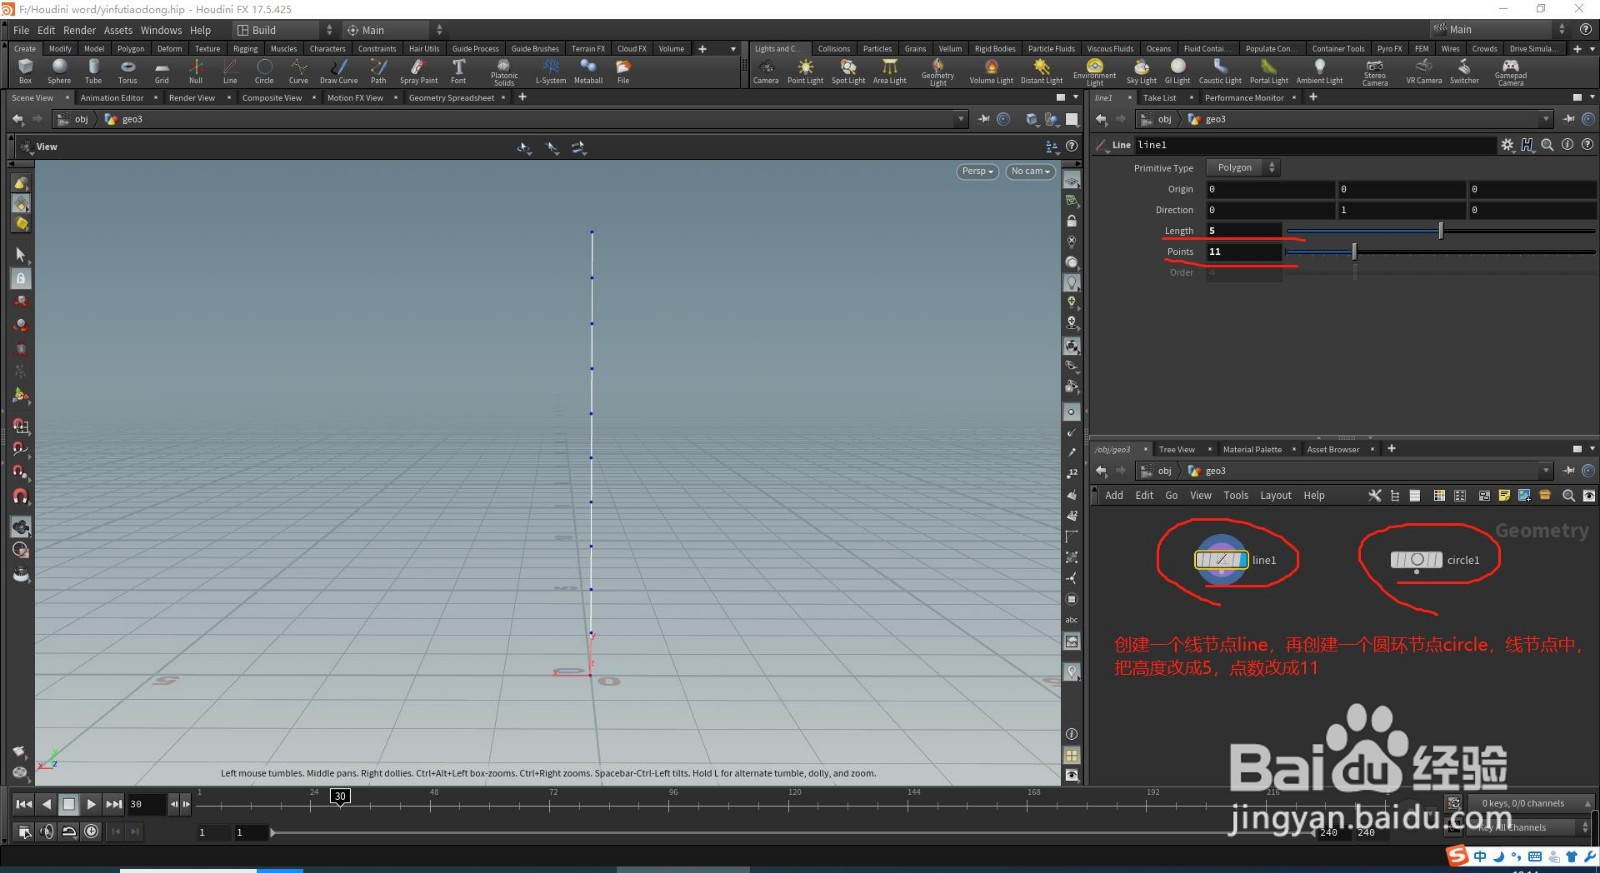
Task: Open the File menu
Action: 21,30
